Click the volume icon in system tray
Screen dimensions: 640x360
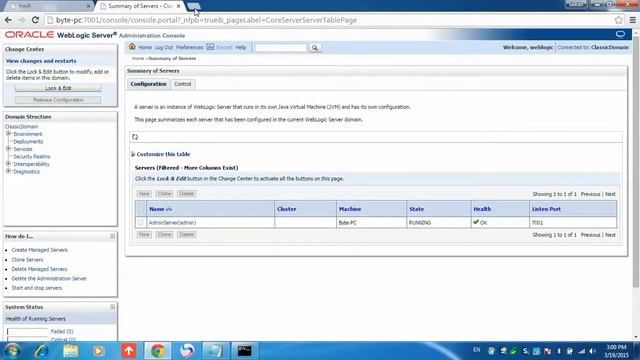click(x=592, y=351)
